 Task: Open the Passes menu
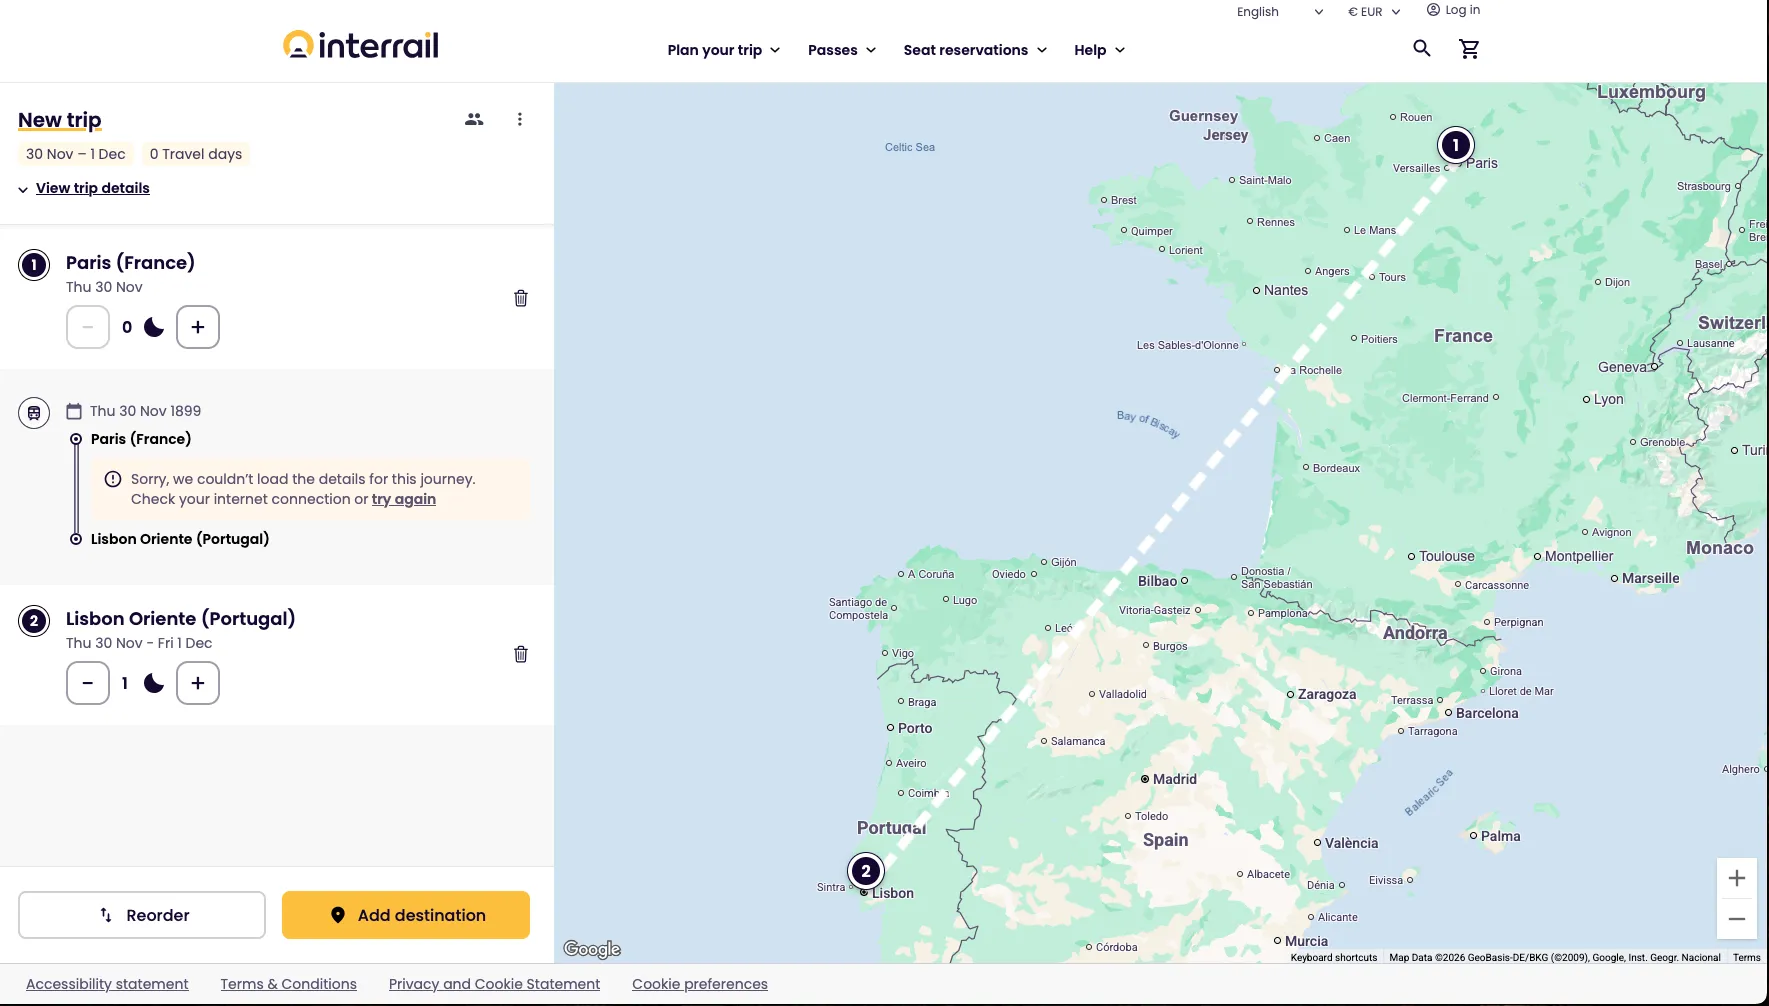842,50
